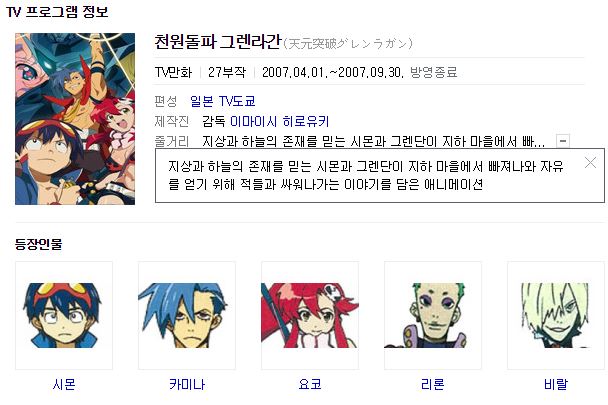Viewport: 608px width, 405px height.
Task: Click the 천원돌파 그렌라간 title
Action: point(217,42)
